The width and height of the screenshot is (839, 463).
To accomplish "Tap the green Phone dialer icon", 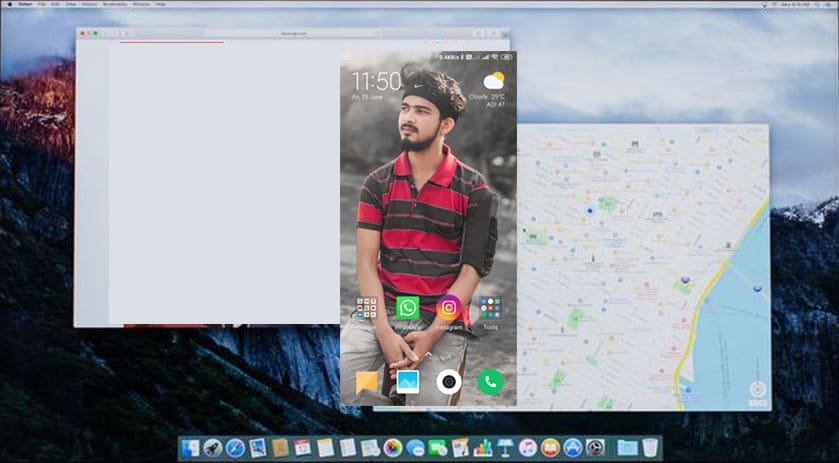I will [x=490, y=381].
